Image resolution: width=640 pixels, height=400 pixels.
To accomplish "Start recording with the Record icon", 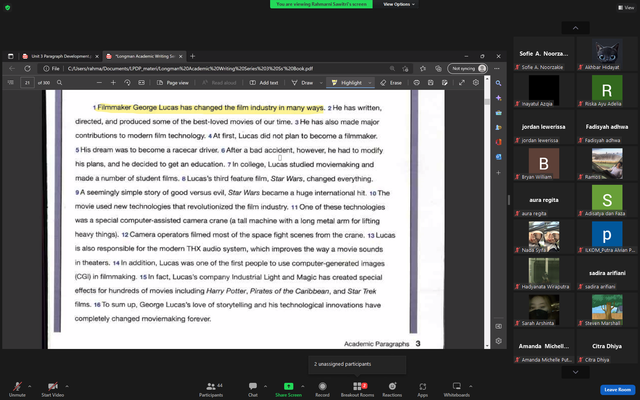I will coord(322,386).
